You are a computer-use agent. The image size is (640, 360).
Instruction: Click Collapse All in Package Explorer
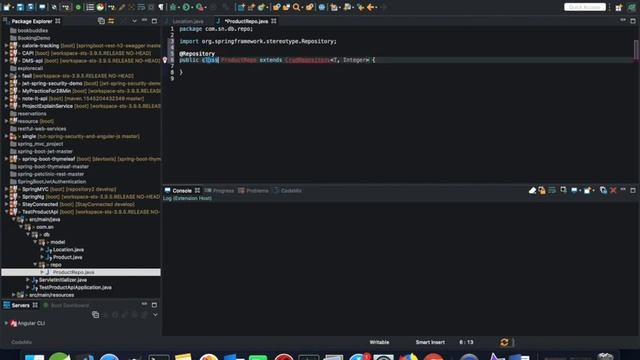pos(101,21)
